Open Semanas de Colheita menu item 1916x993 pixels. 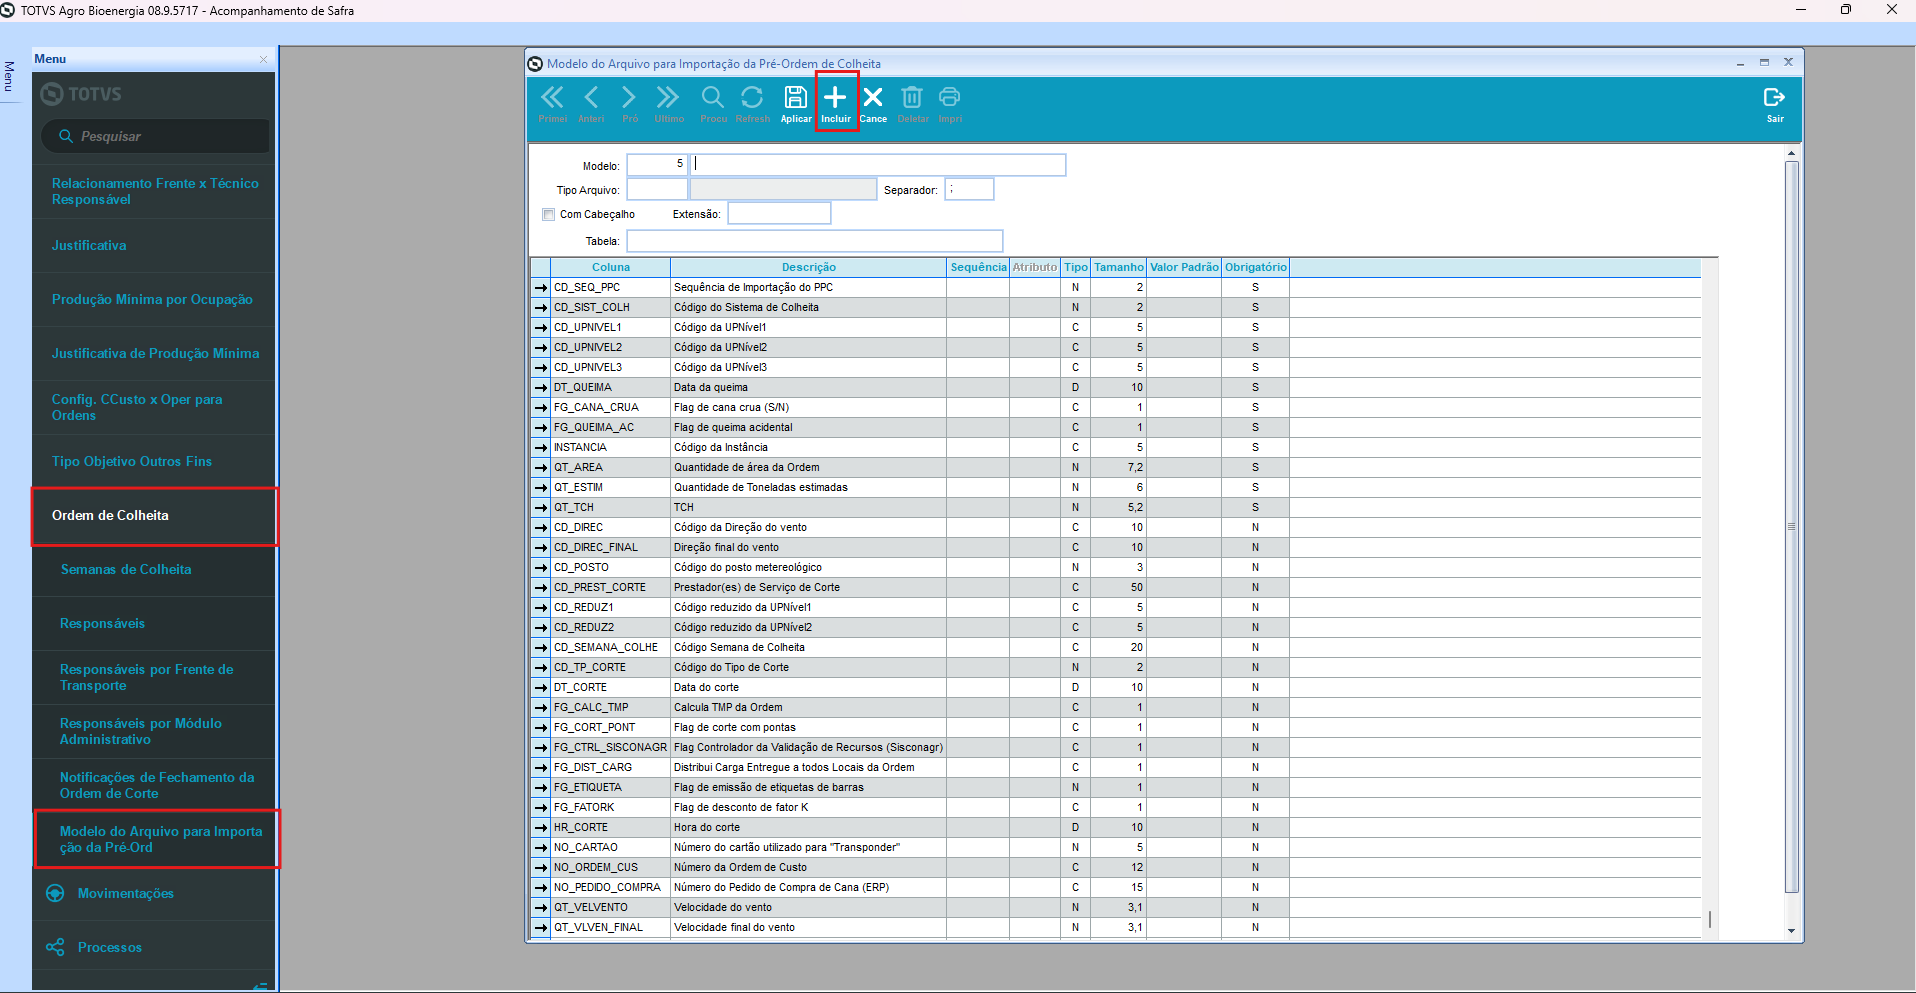pyautogui.click(x=154, y=570)
